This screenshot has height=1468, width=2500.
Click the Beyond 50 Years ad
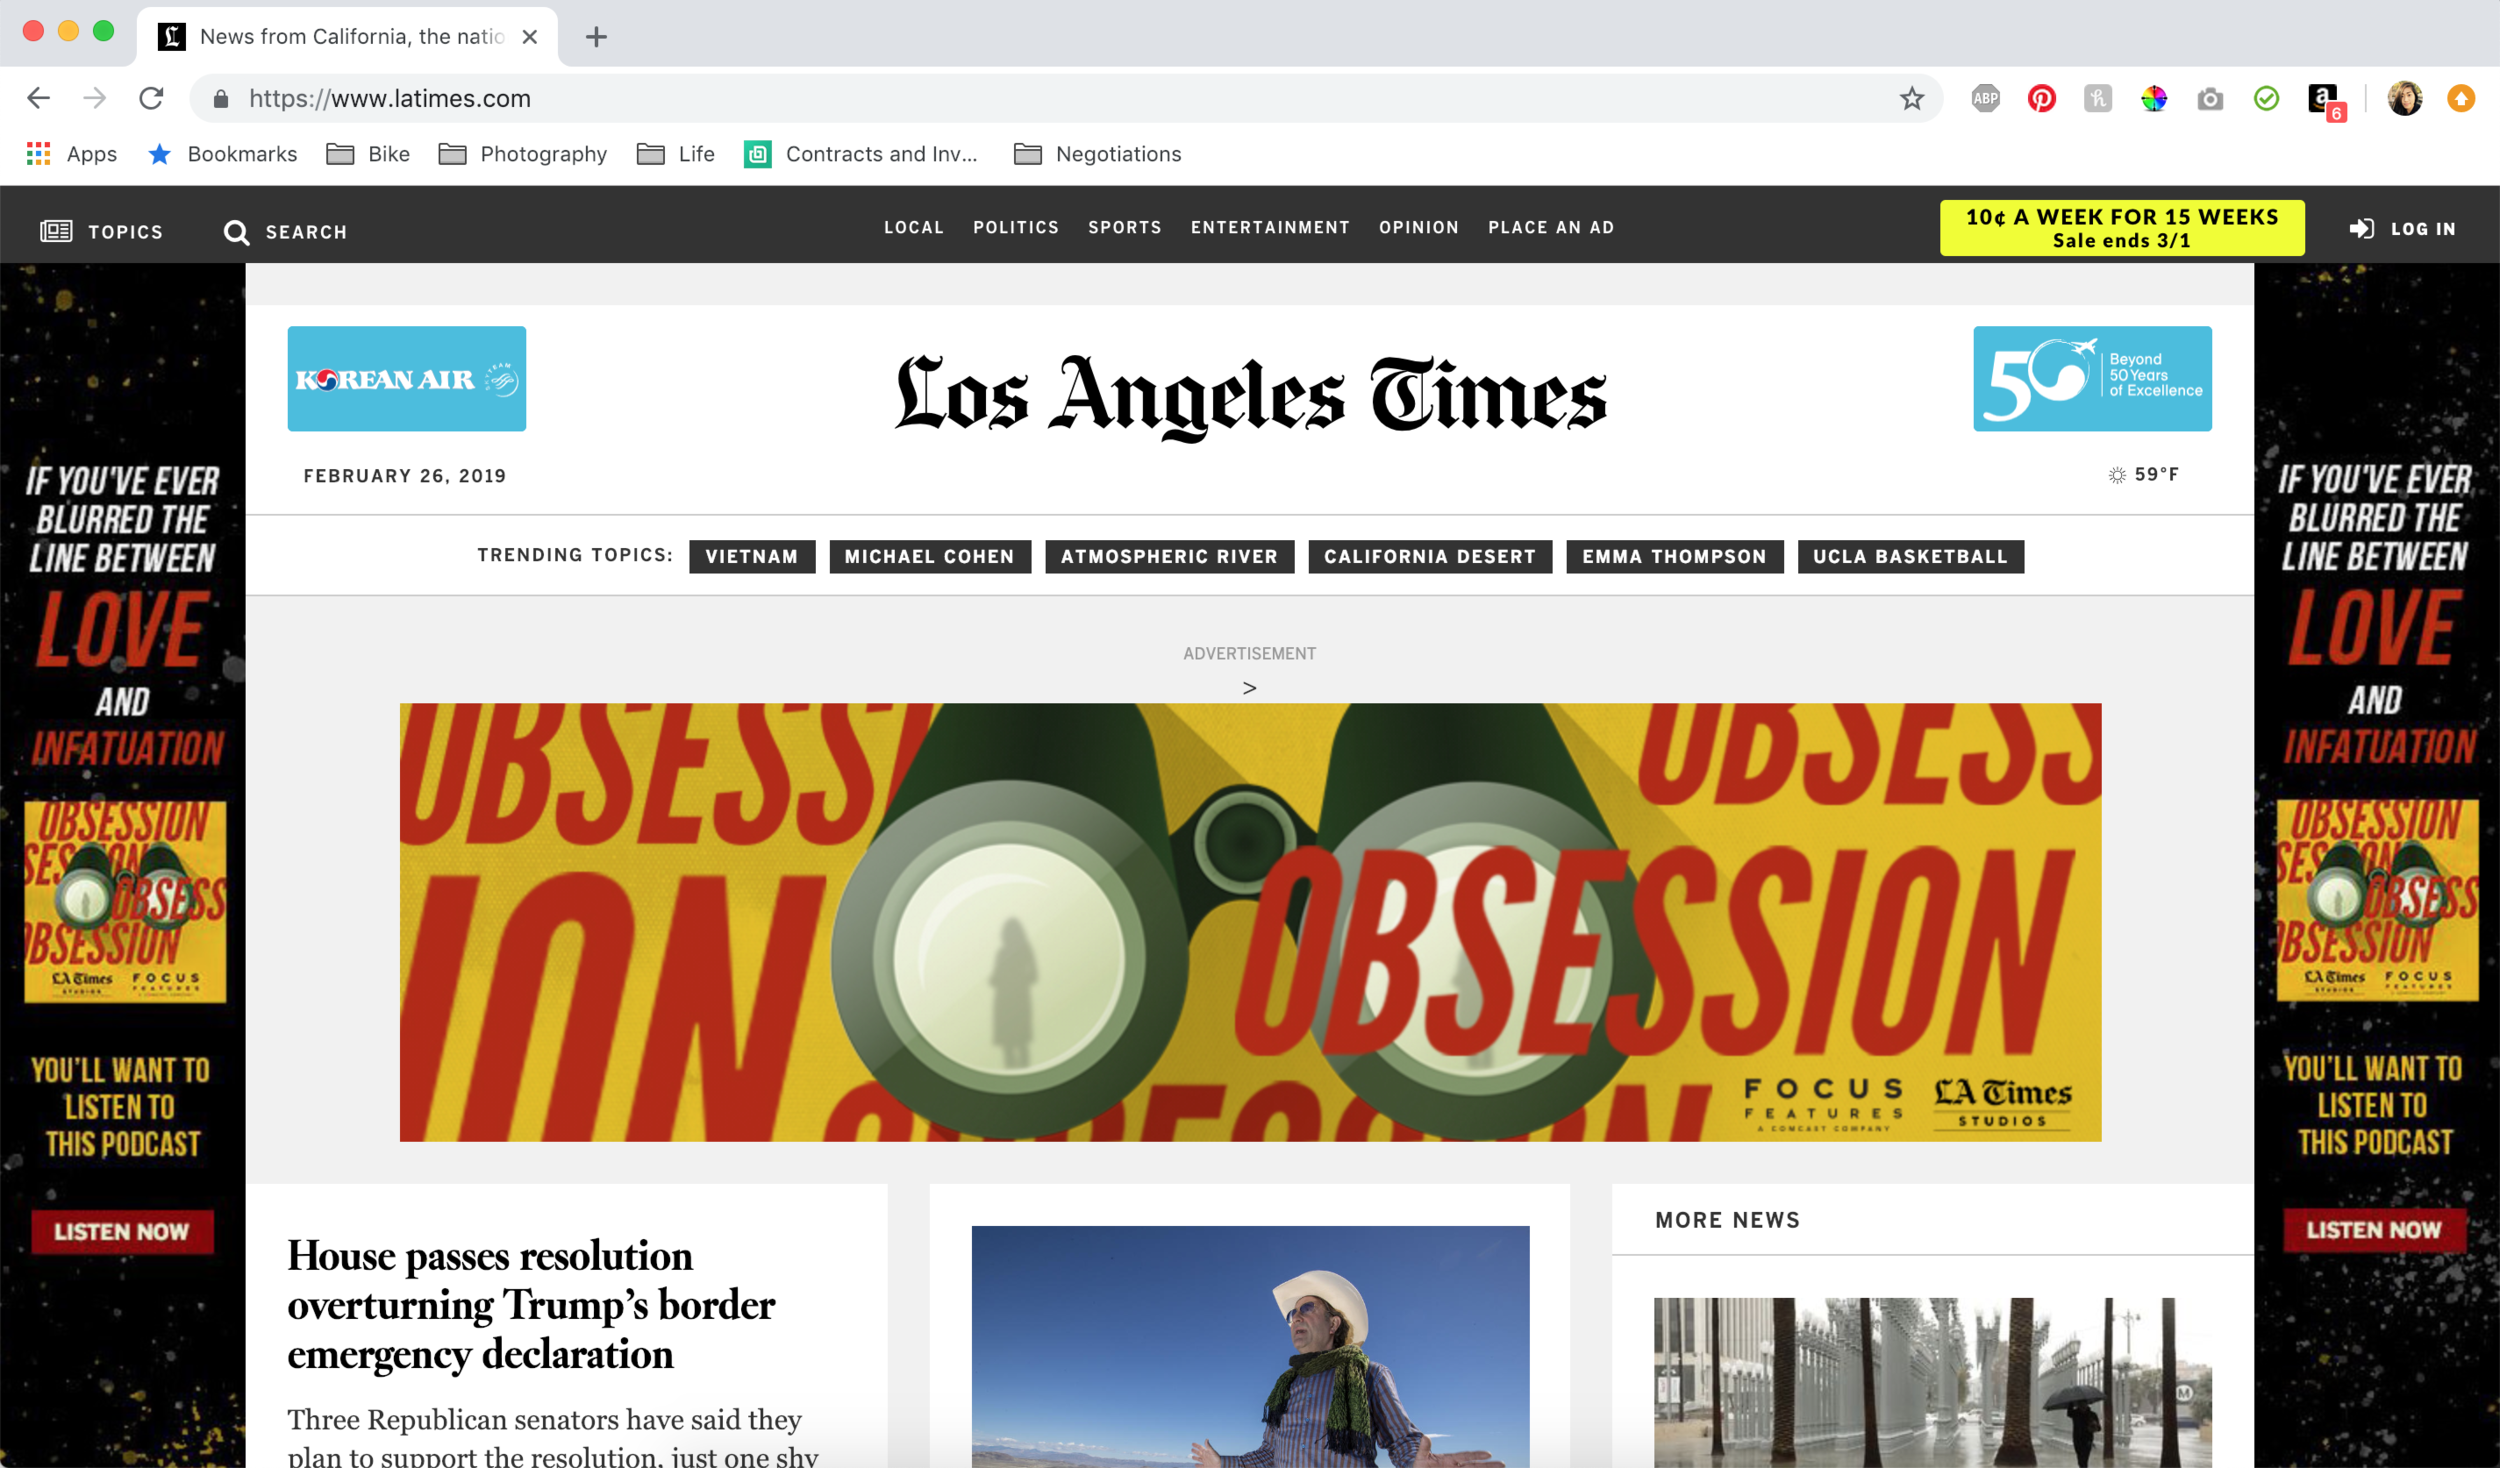tap(2092, 379)
